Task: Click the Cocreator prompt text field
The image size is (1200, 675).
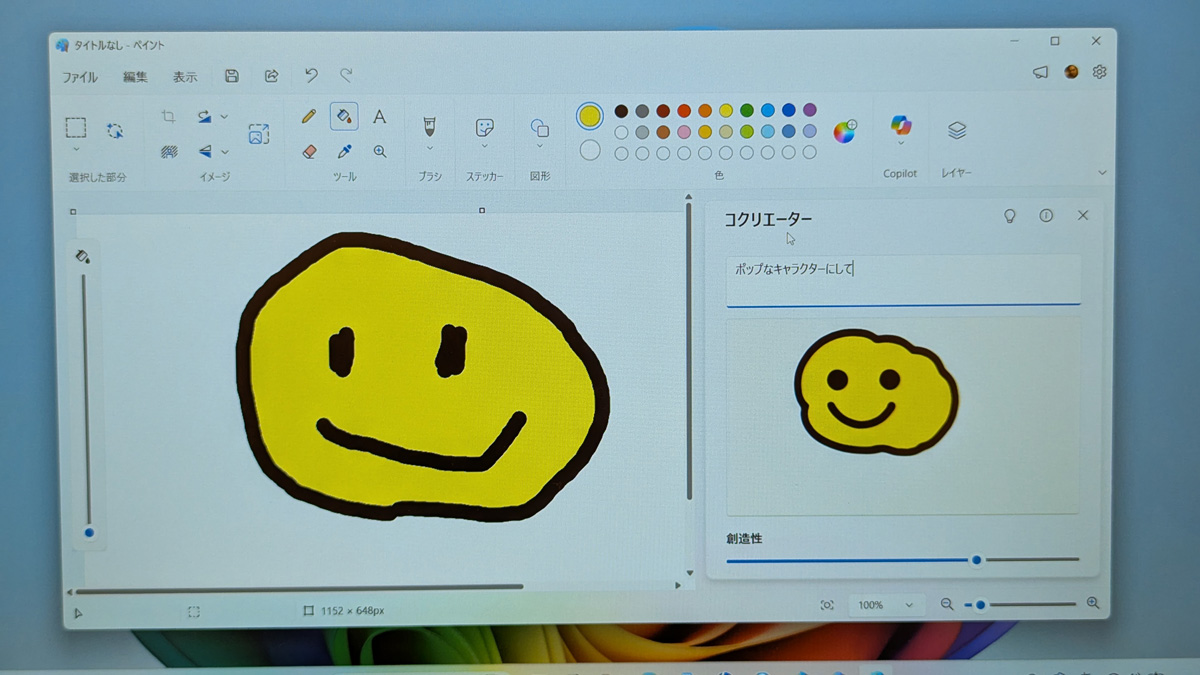Action: (904, 280)
